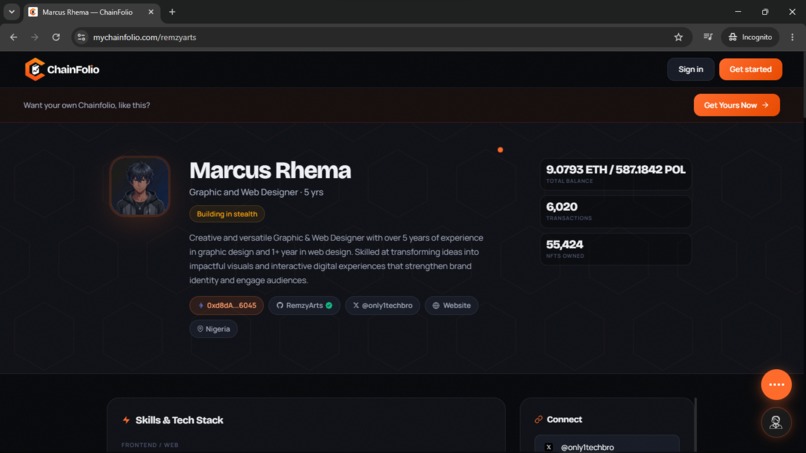The height and width of the screenshot is (453, 806).
Task: Bookmark this page with the star
Action: click(x=679, y=37)
